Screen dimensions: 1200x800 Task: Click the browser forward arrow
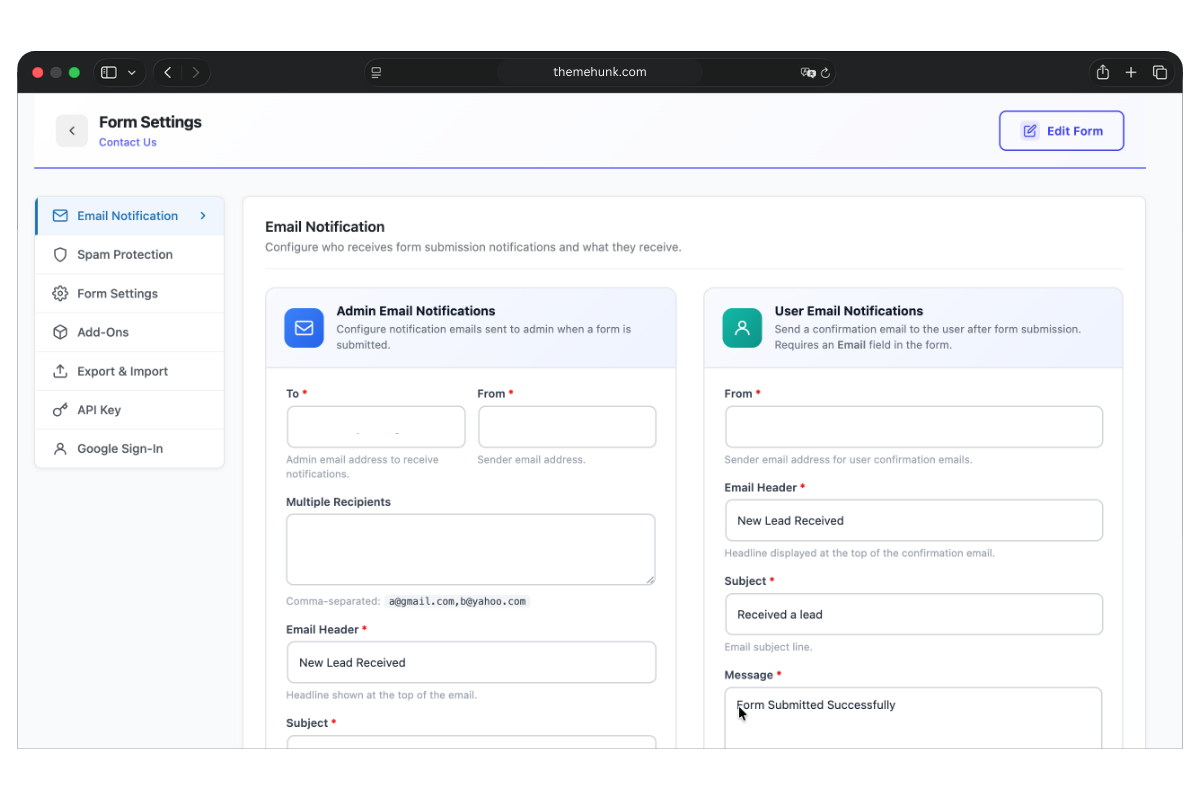point(195,73)
